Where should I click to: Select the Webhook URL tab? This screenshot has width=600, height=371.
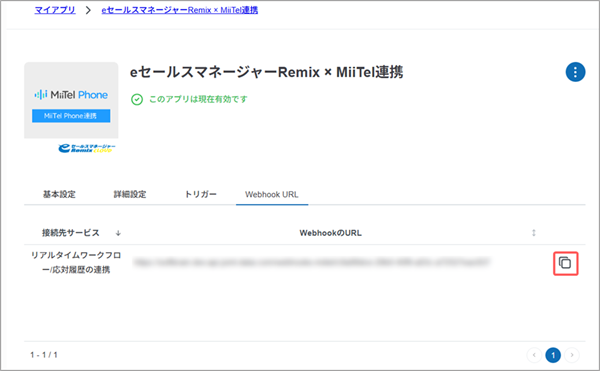(272, 194)
